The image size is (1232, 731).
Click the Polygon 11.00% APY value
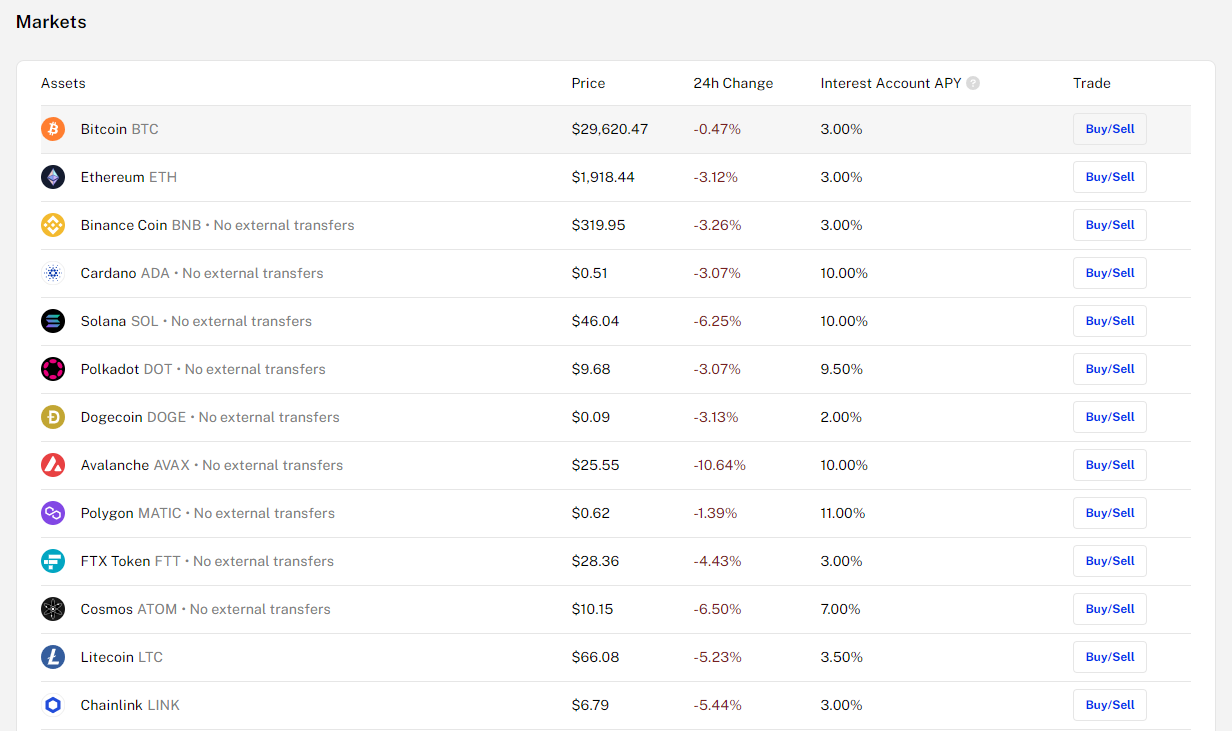[843, 513]
